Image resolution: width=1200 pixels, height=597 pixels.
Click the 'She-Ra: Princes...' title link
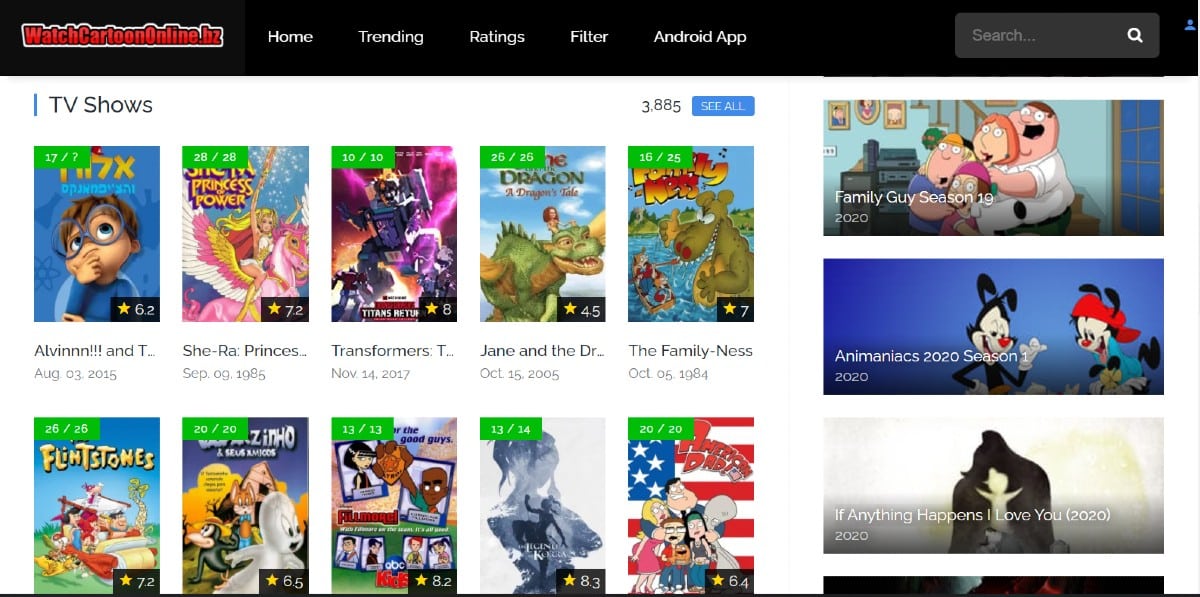(x=245, y=350)
